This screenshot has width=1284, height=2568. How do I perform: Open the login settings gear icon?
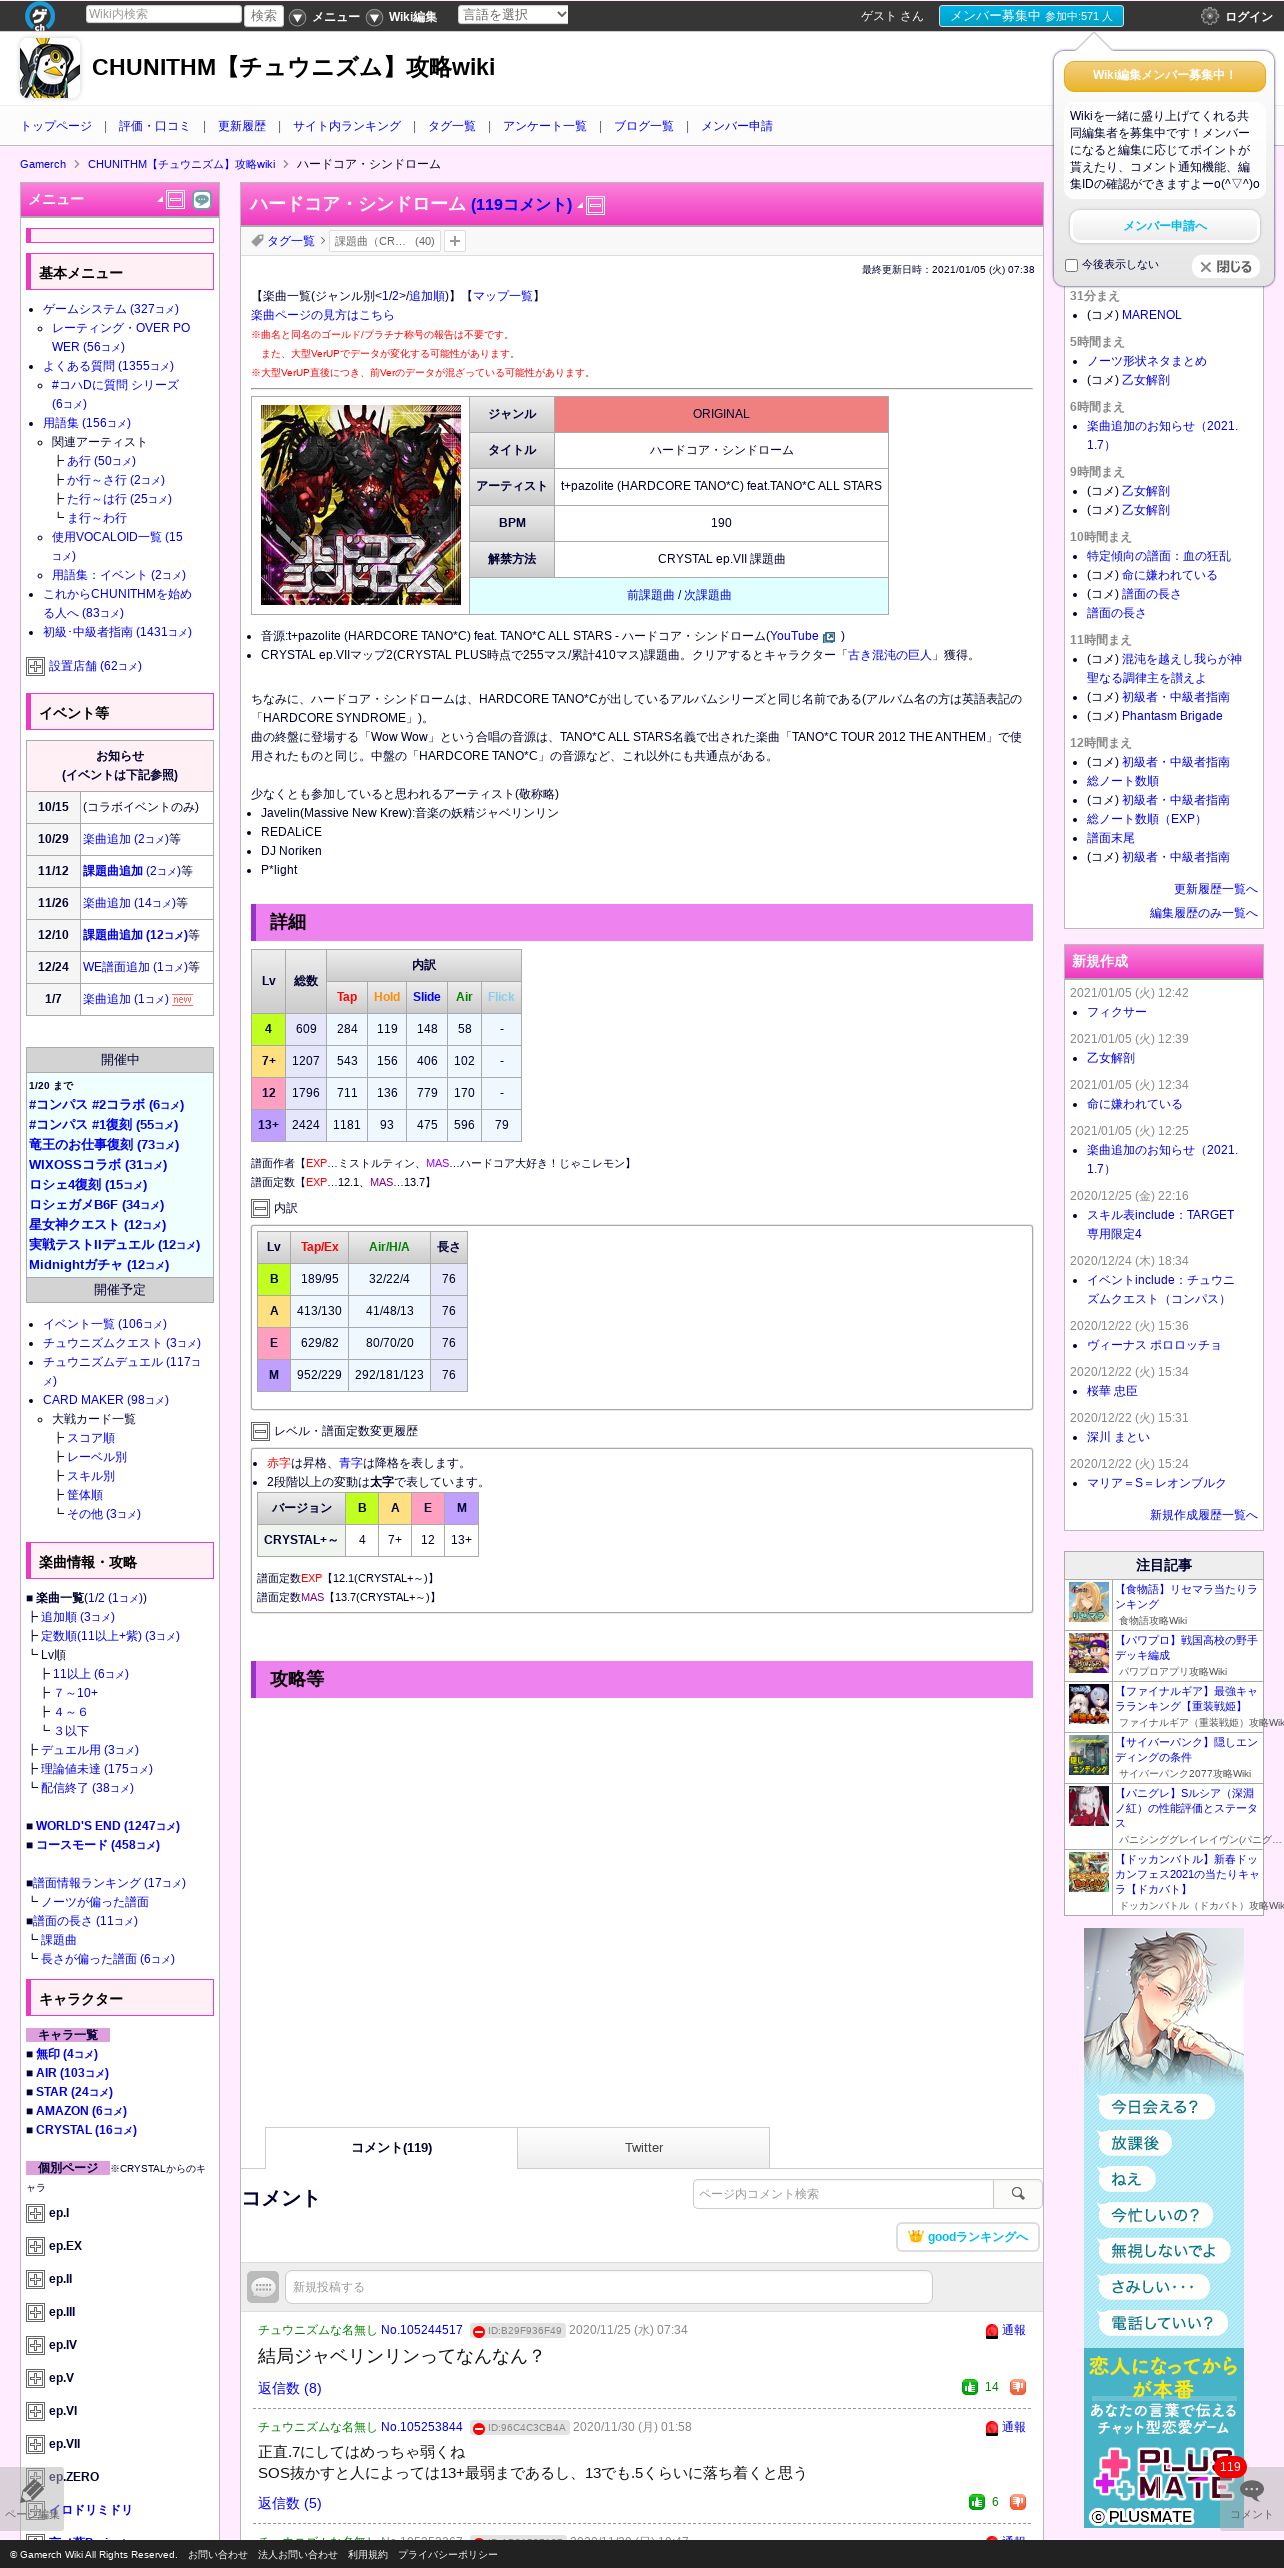[1209, 16]
